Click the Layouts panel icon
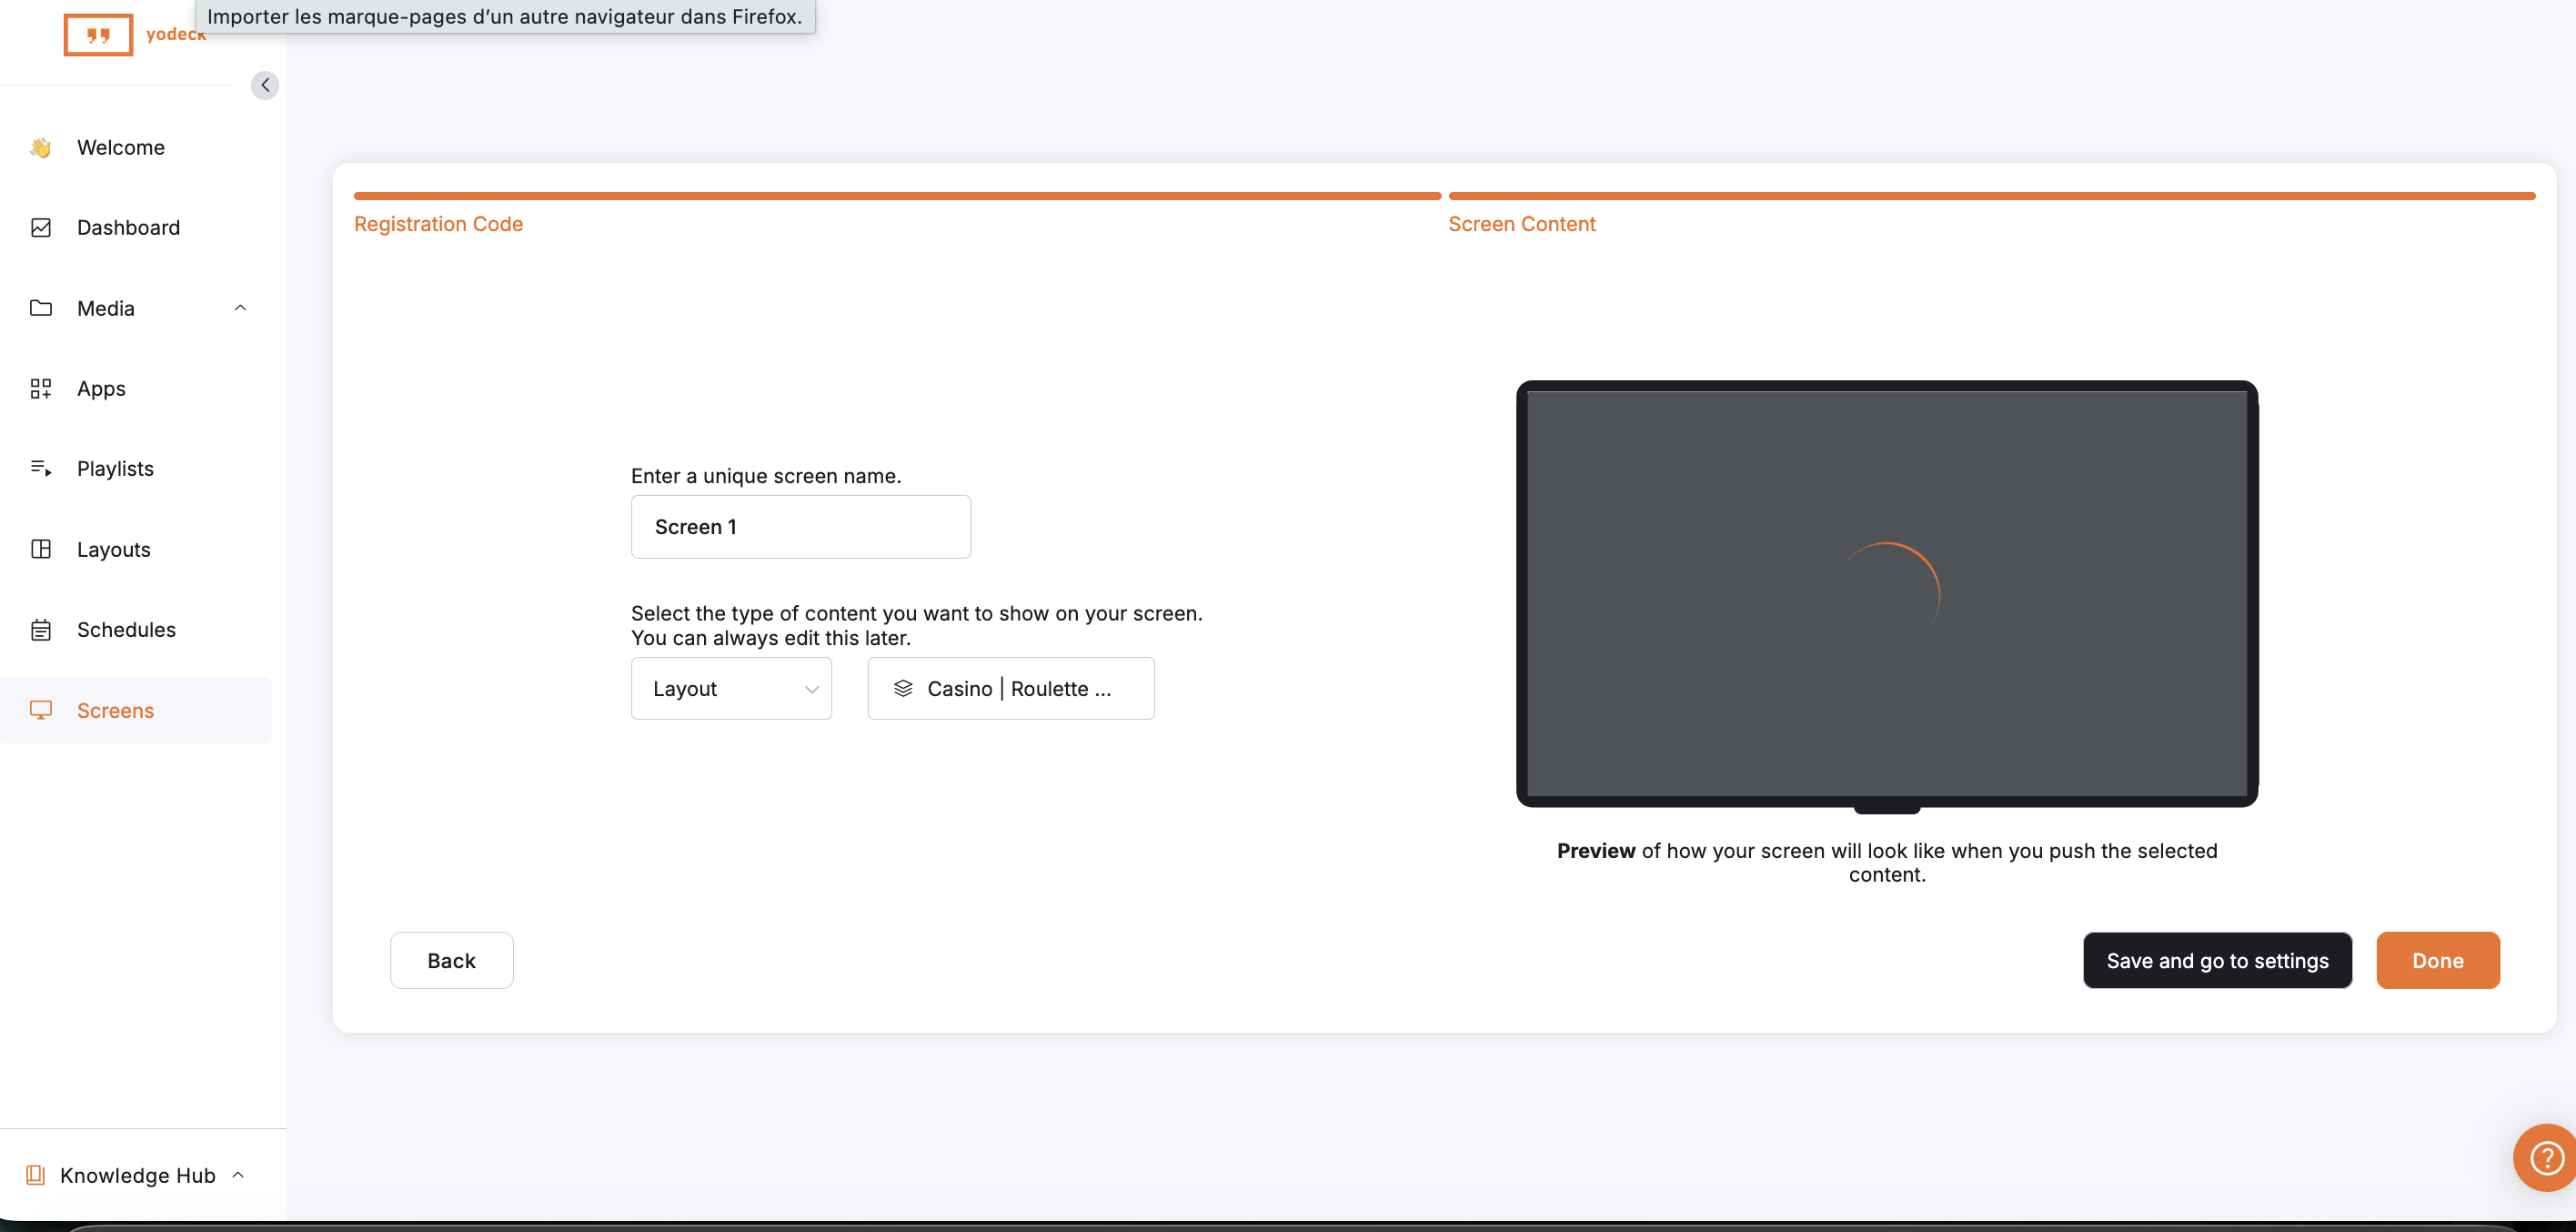The width and height of the screenshot is (2576, 1232). point(41,549)
